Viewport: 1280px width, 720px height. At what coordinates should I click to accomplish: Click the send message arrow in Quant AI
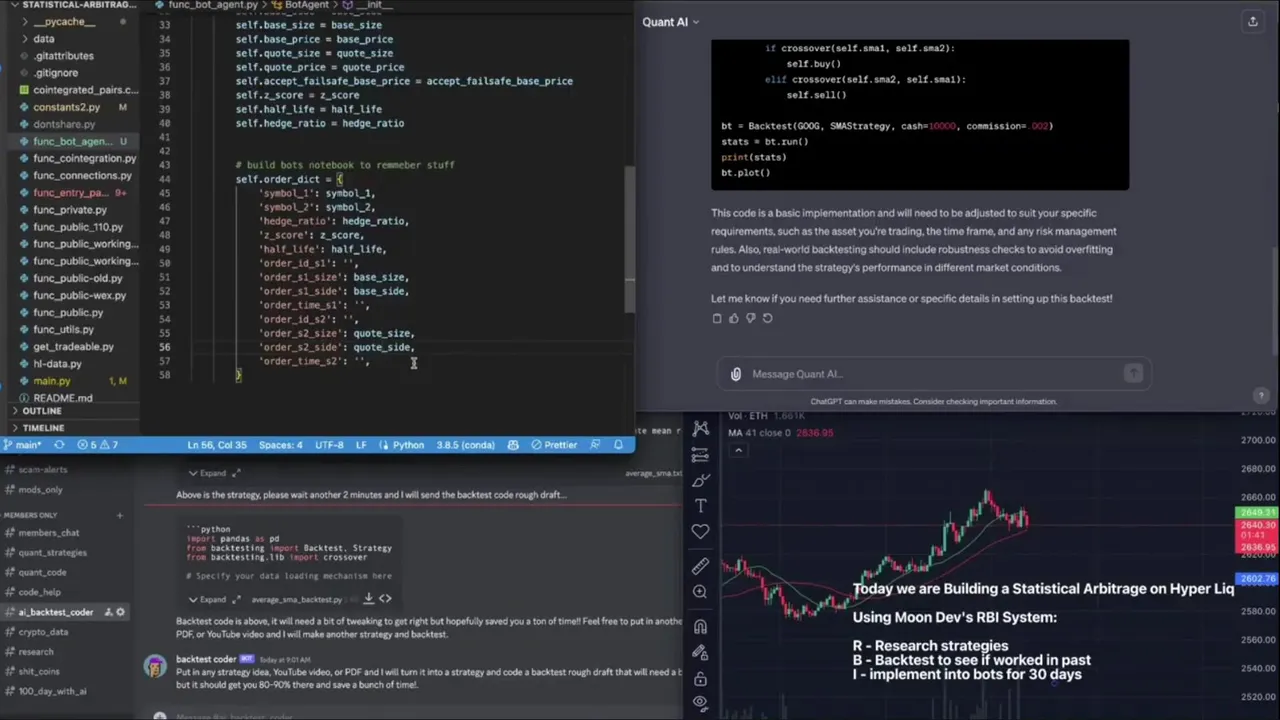coord(1133,374)
